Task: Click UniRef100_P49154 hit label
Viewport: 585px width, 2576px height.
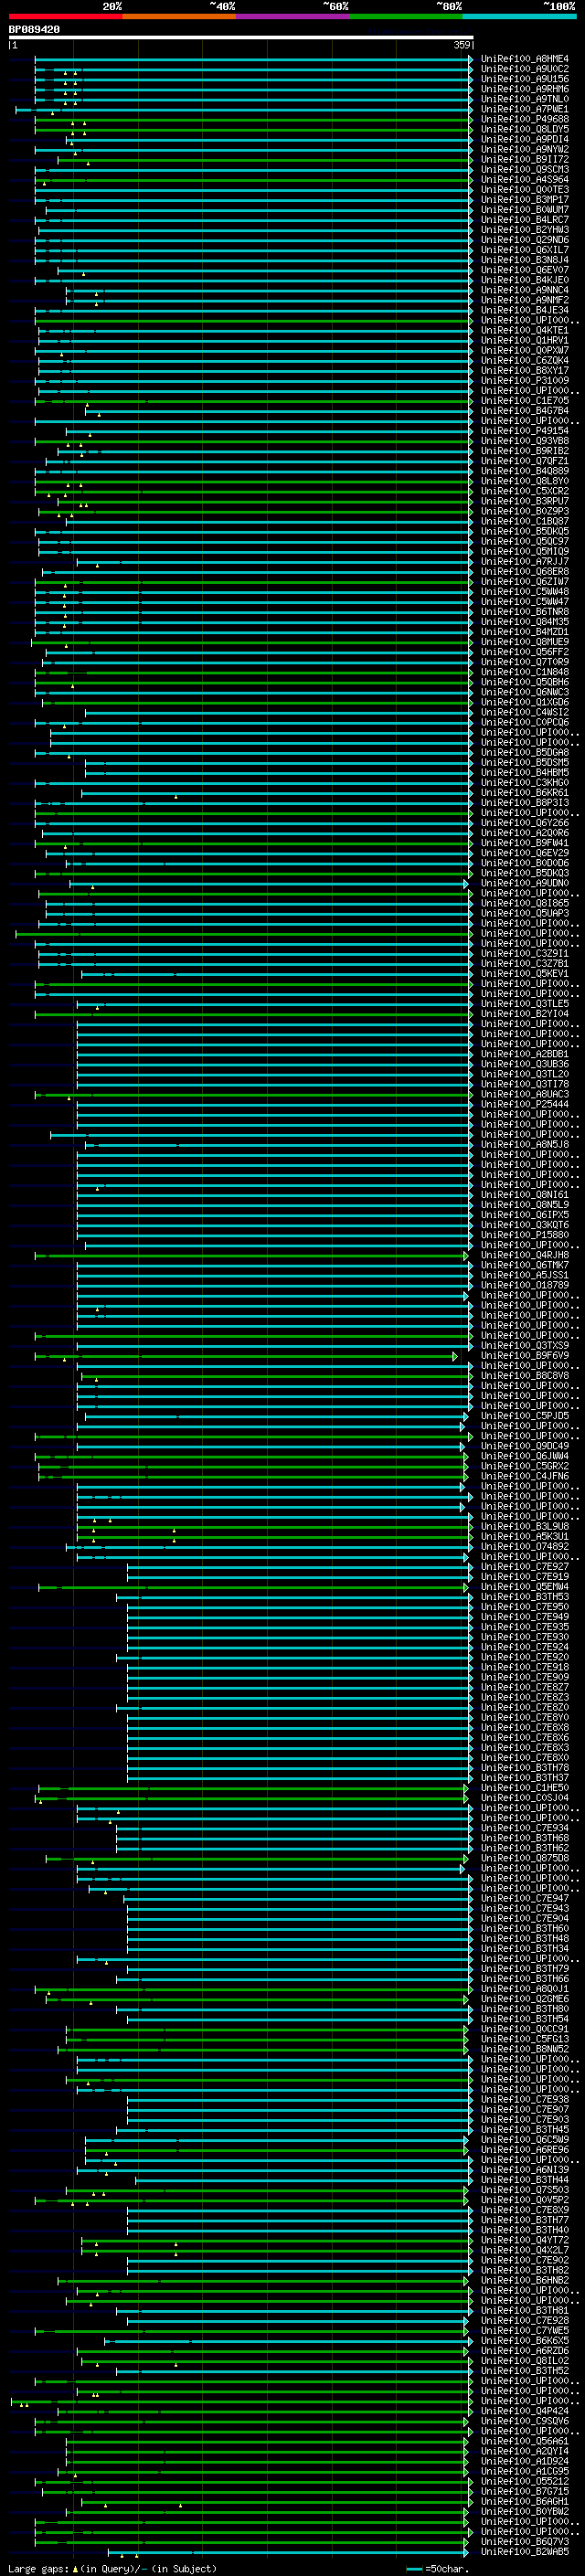Action: point(525,431)
